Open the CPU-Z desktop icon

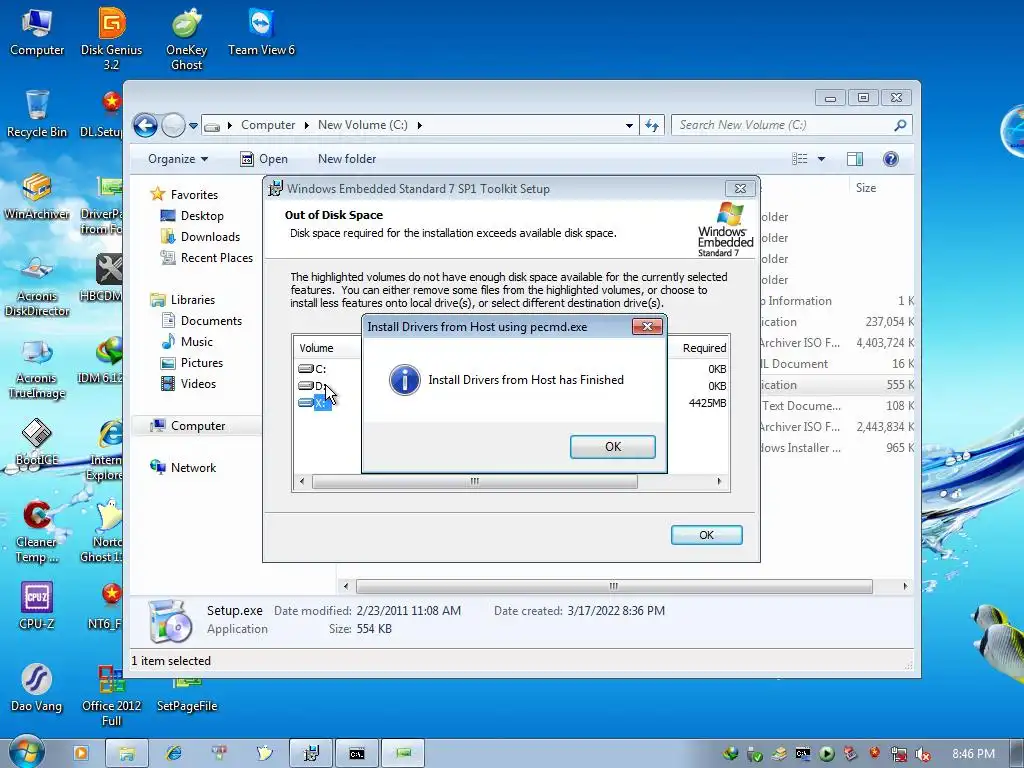[37, 606]
